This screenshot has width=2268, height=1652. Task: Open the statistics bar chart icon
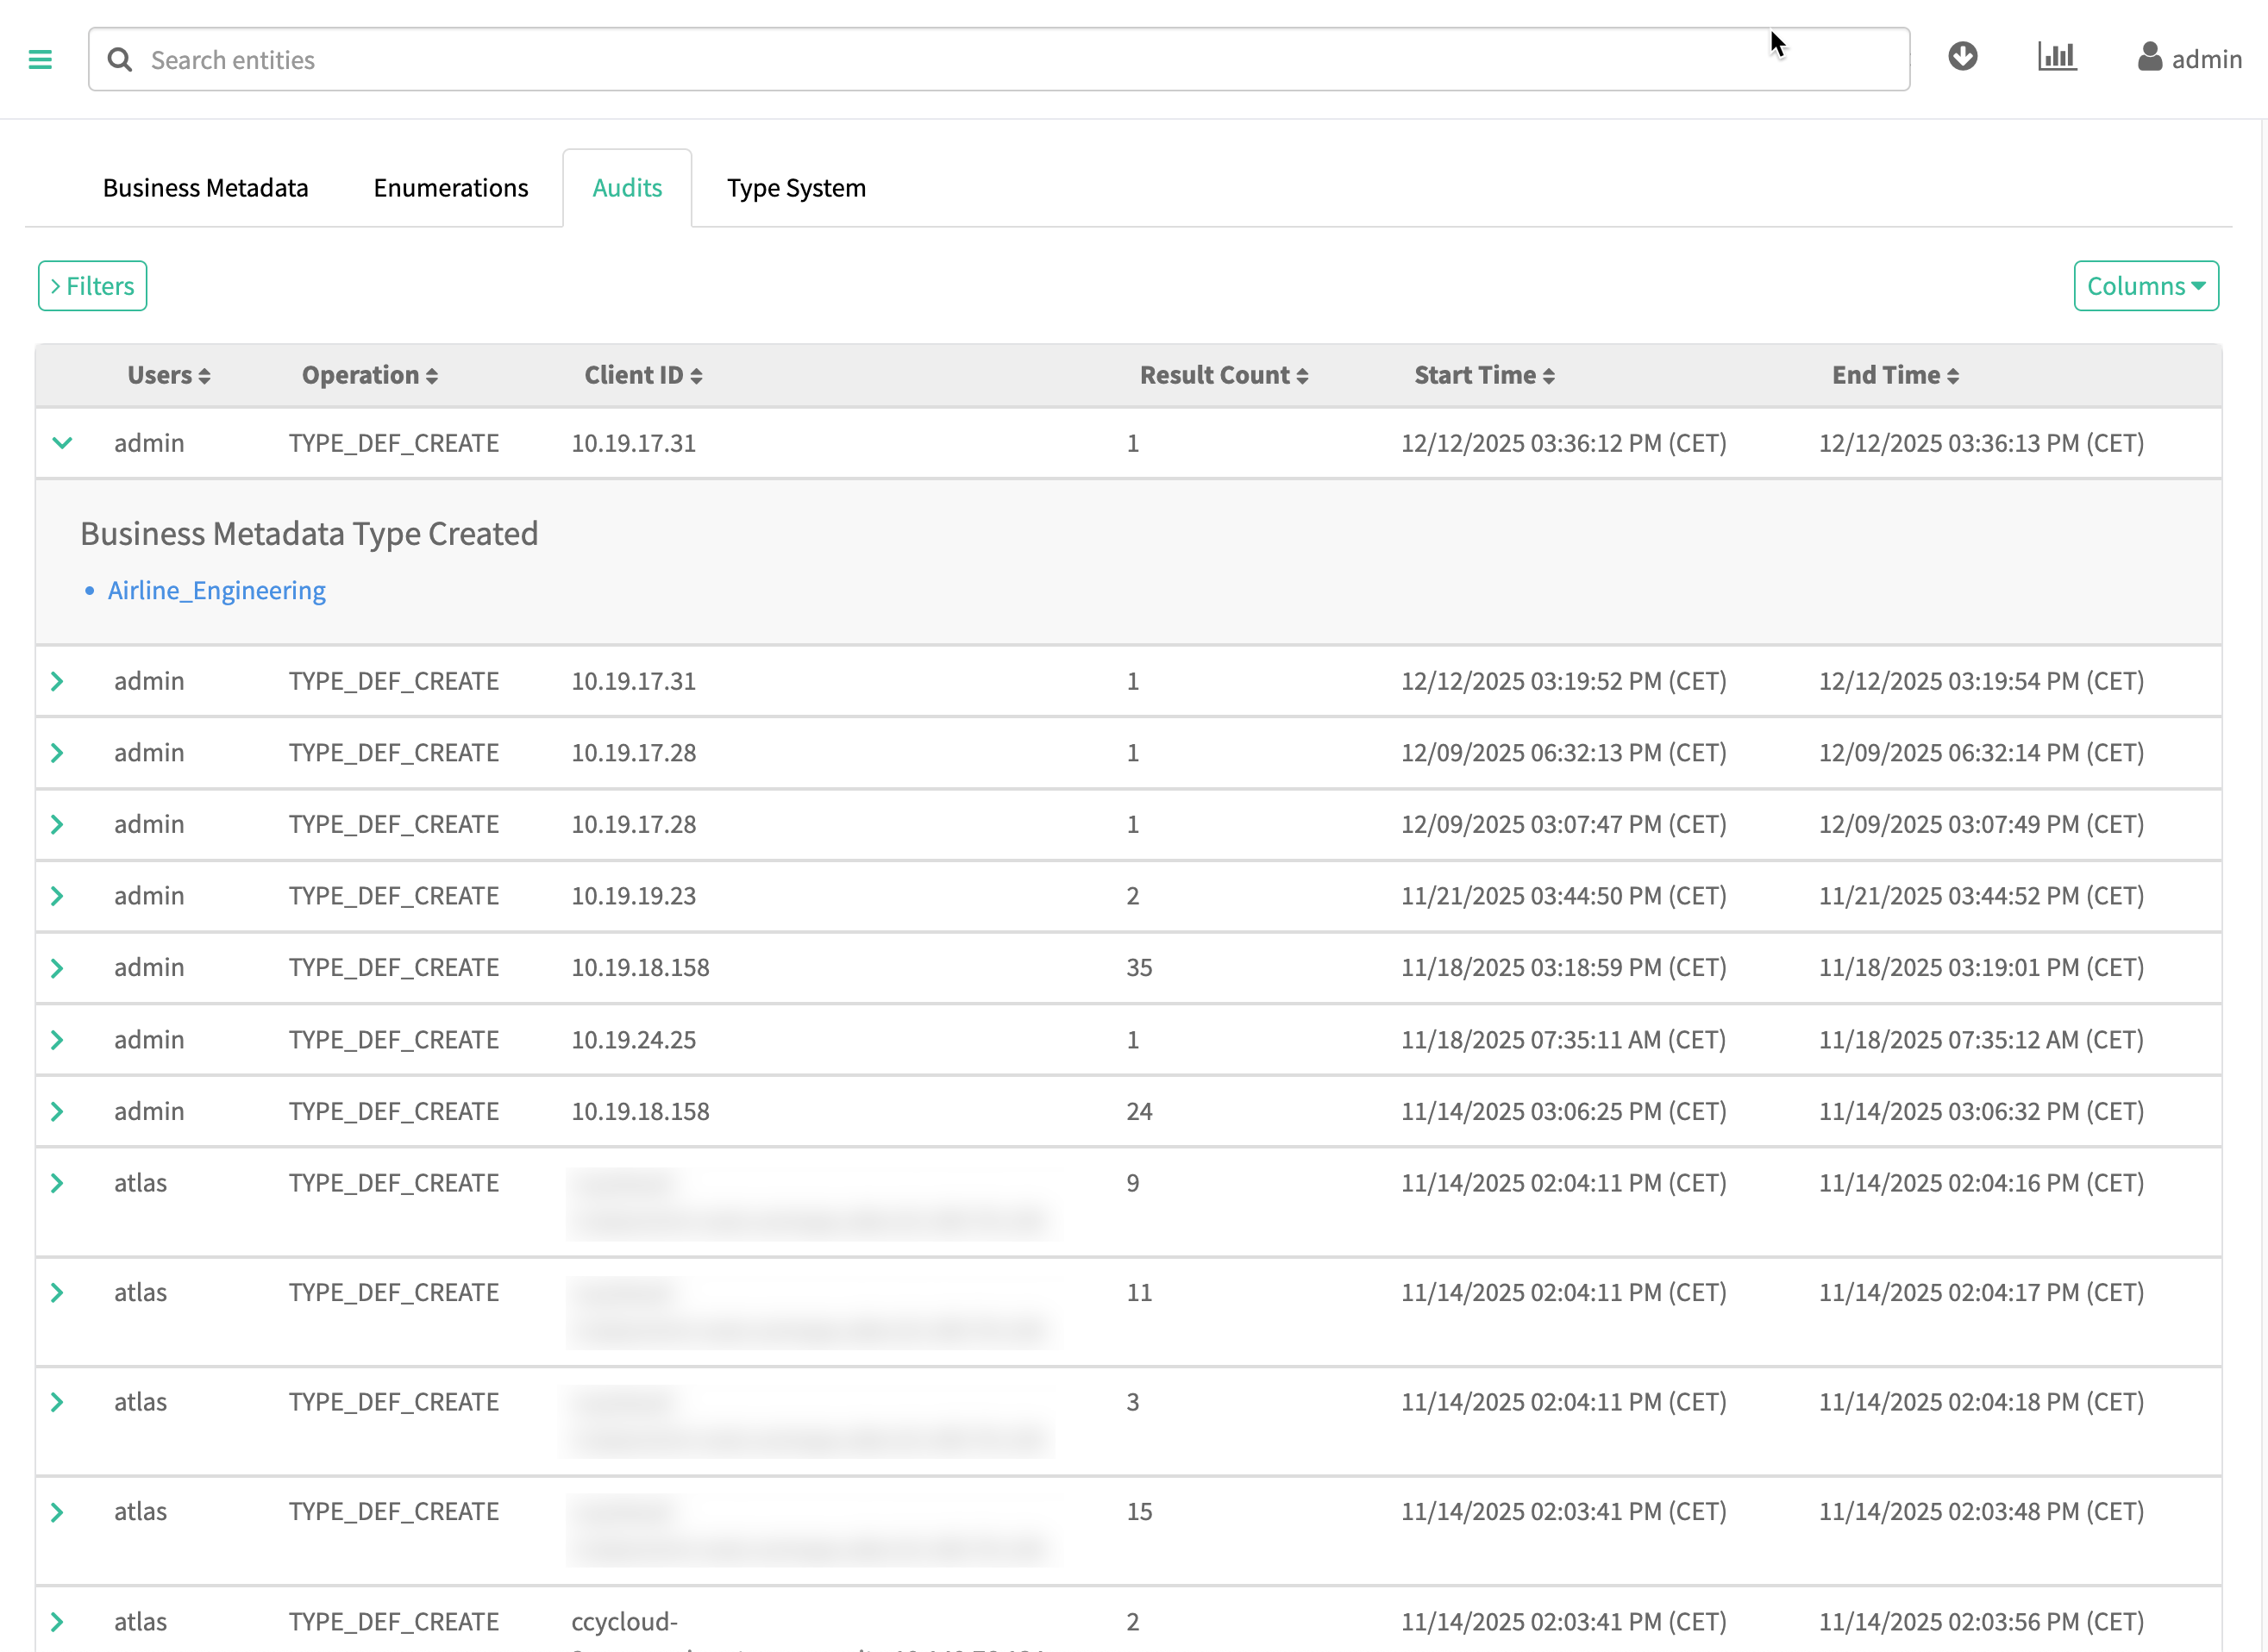(2056, 57)
